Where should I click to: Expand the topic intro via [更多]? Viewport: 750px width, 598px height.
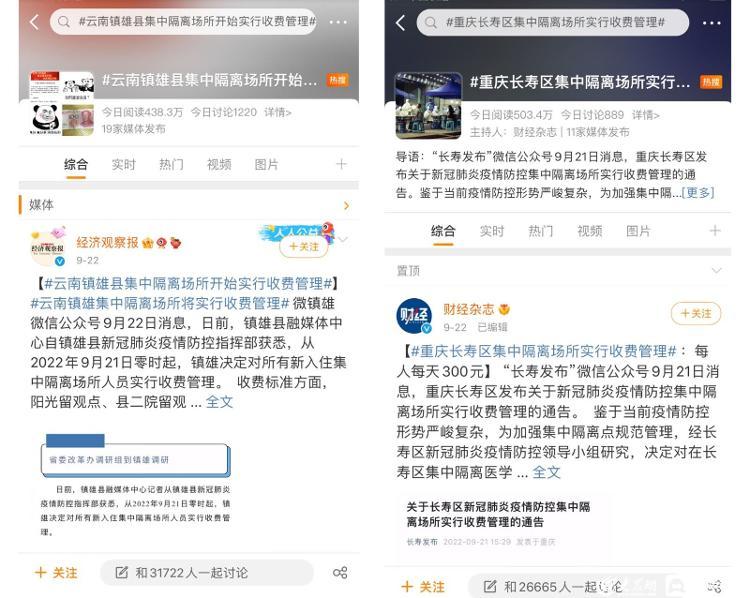pos(698,192)
